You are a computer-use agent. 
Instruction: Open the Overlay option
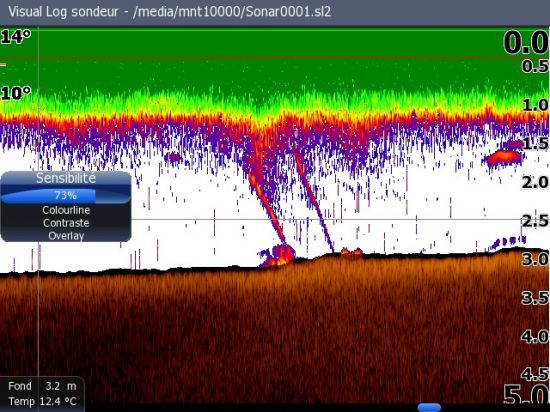coord(66,236)
